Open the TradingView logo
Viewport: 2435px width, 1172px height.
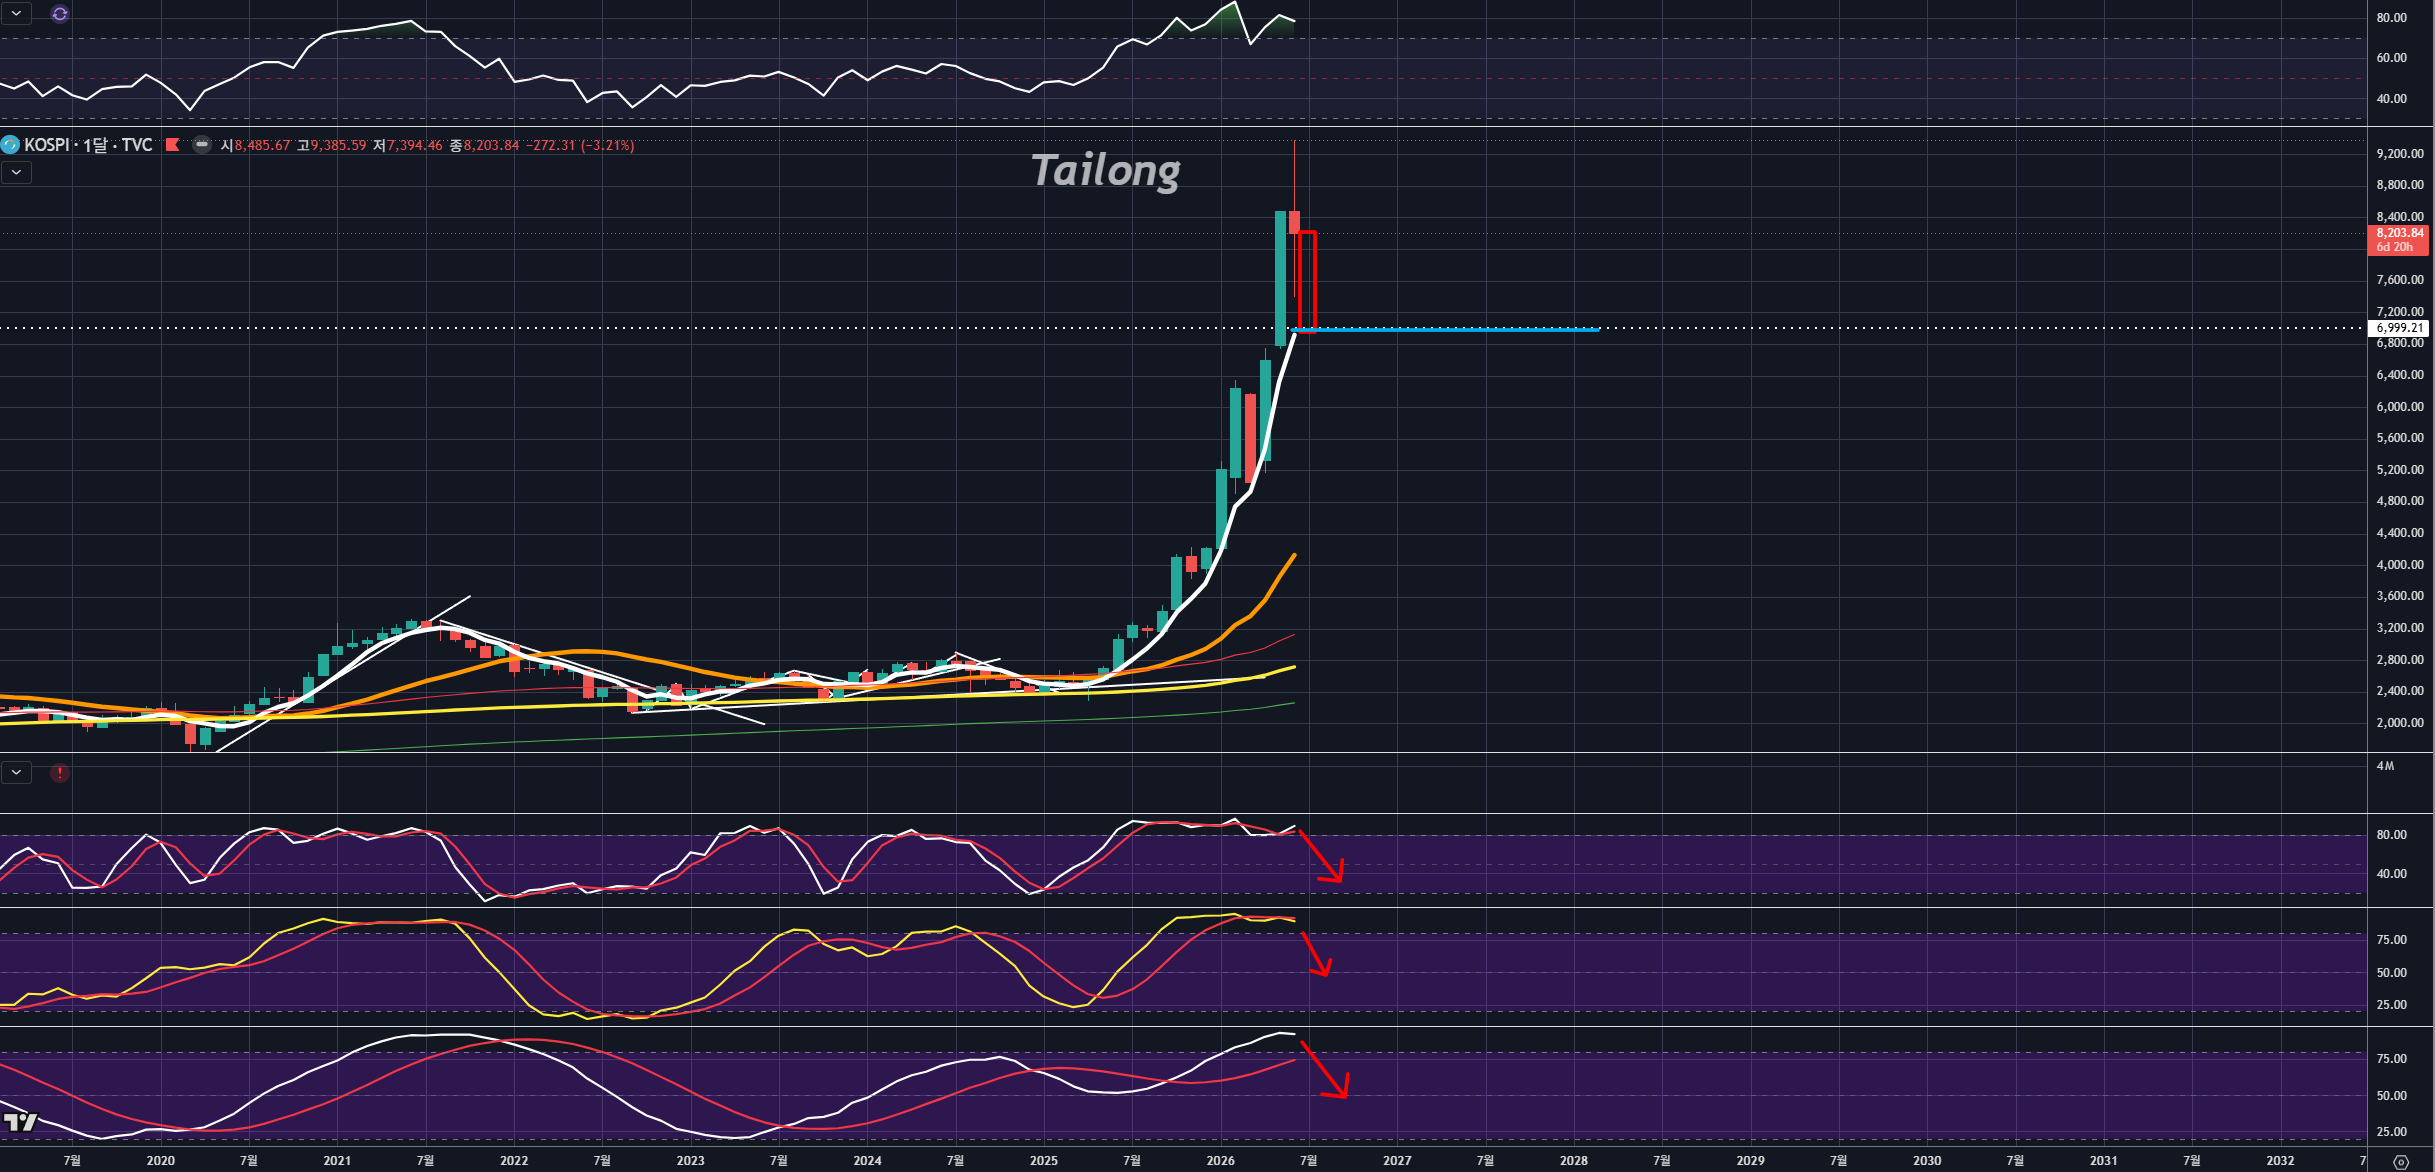(21, 1122)
